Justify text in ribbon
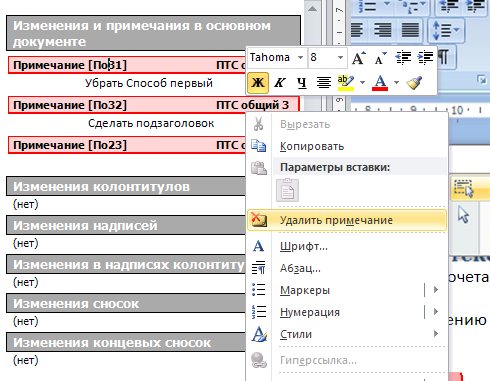 click(x=410, y=30)
